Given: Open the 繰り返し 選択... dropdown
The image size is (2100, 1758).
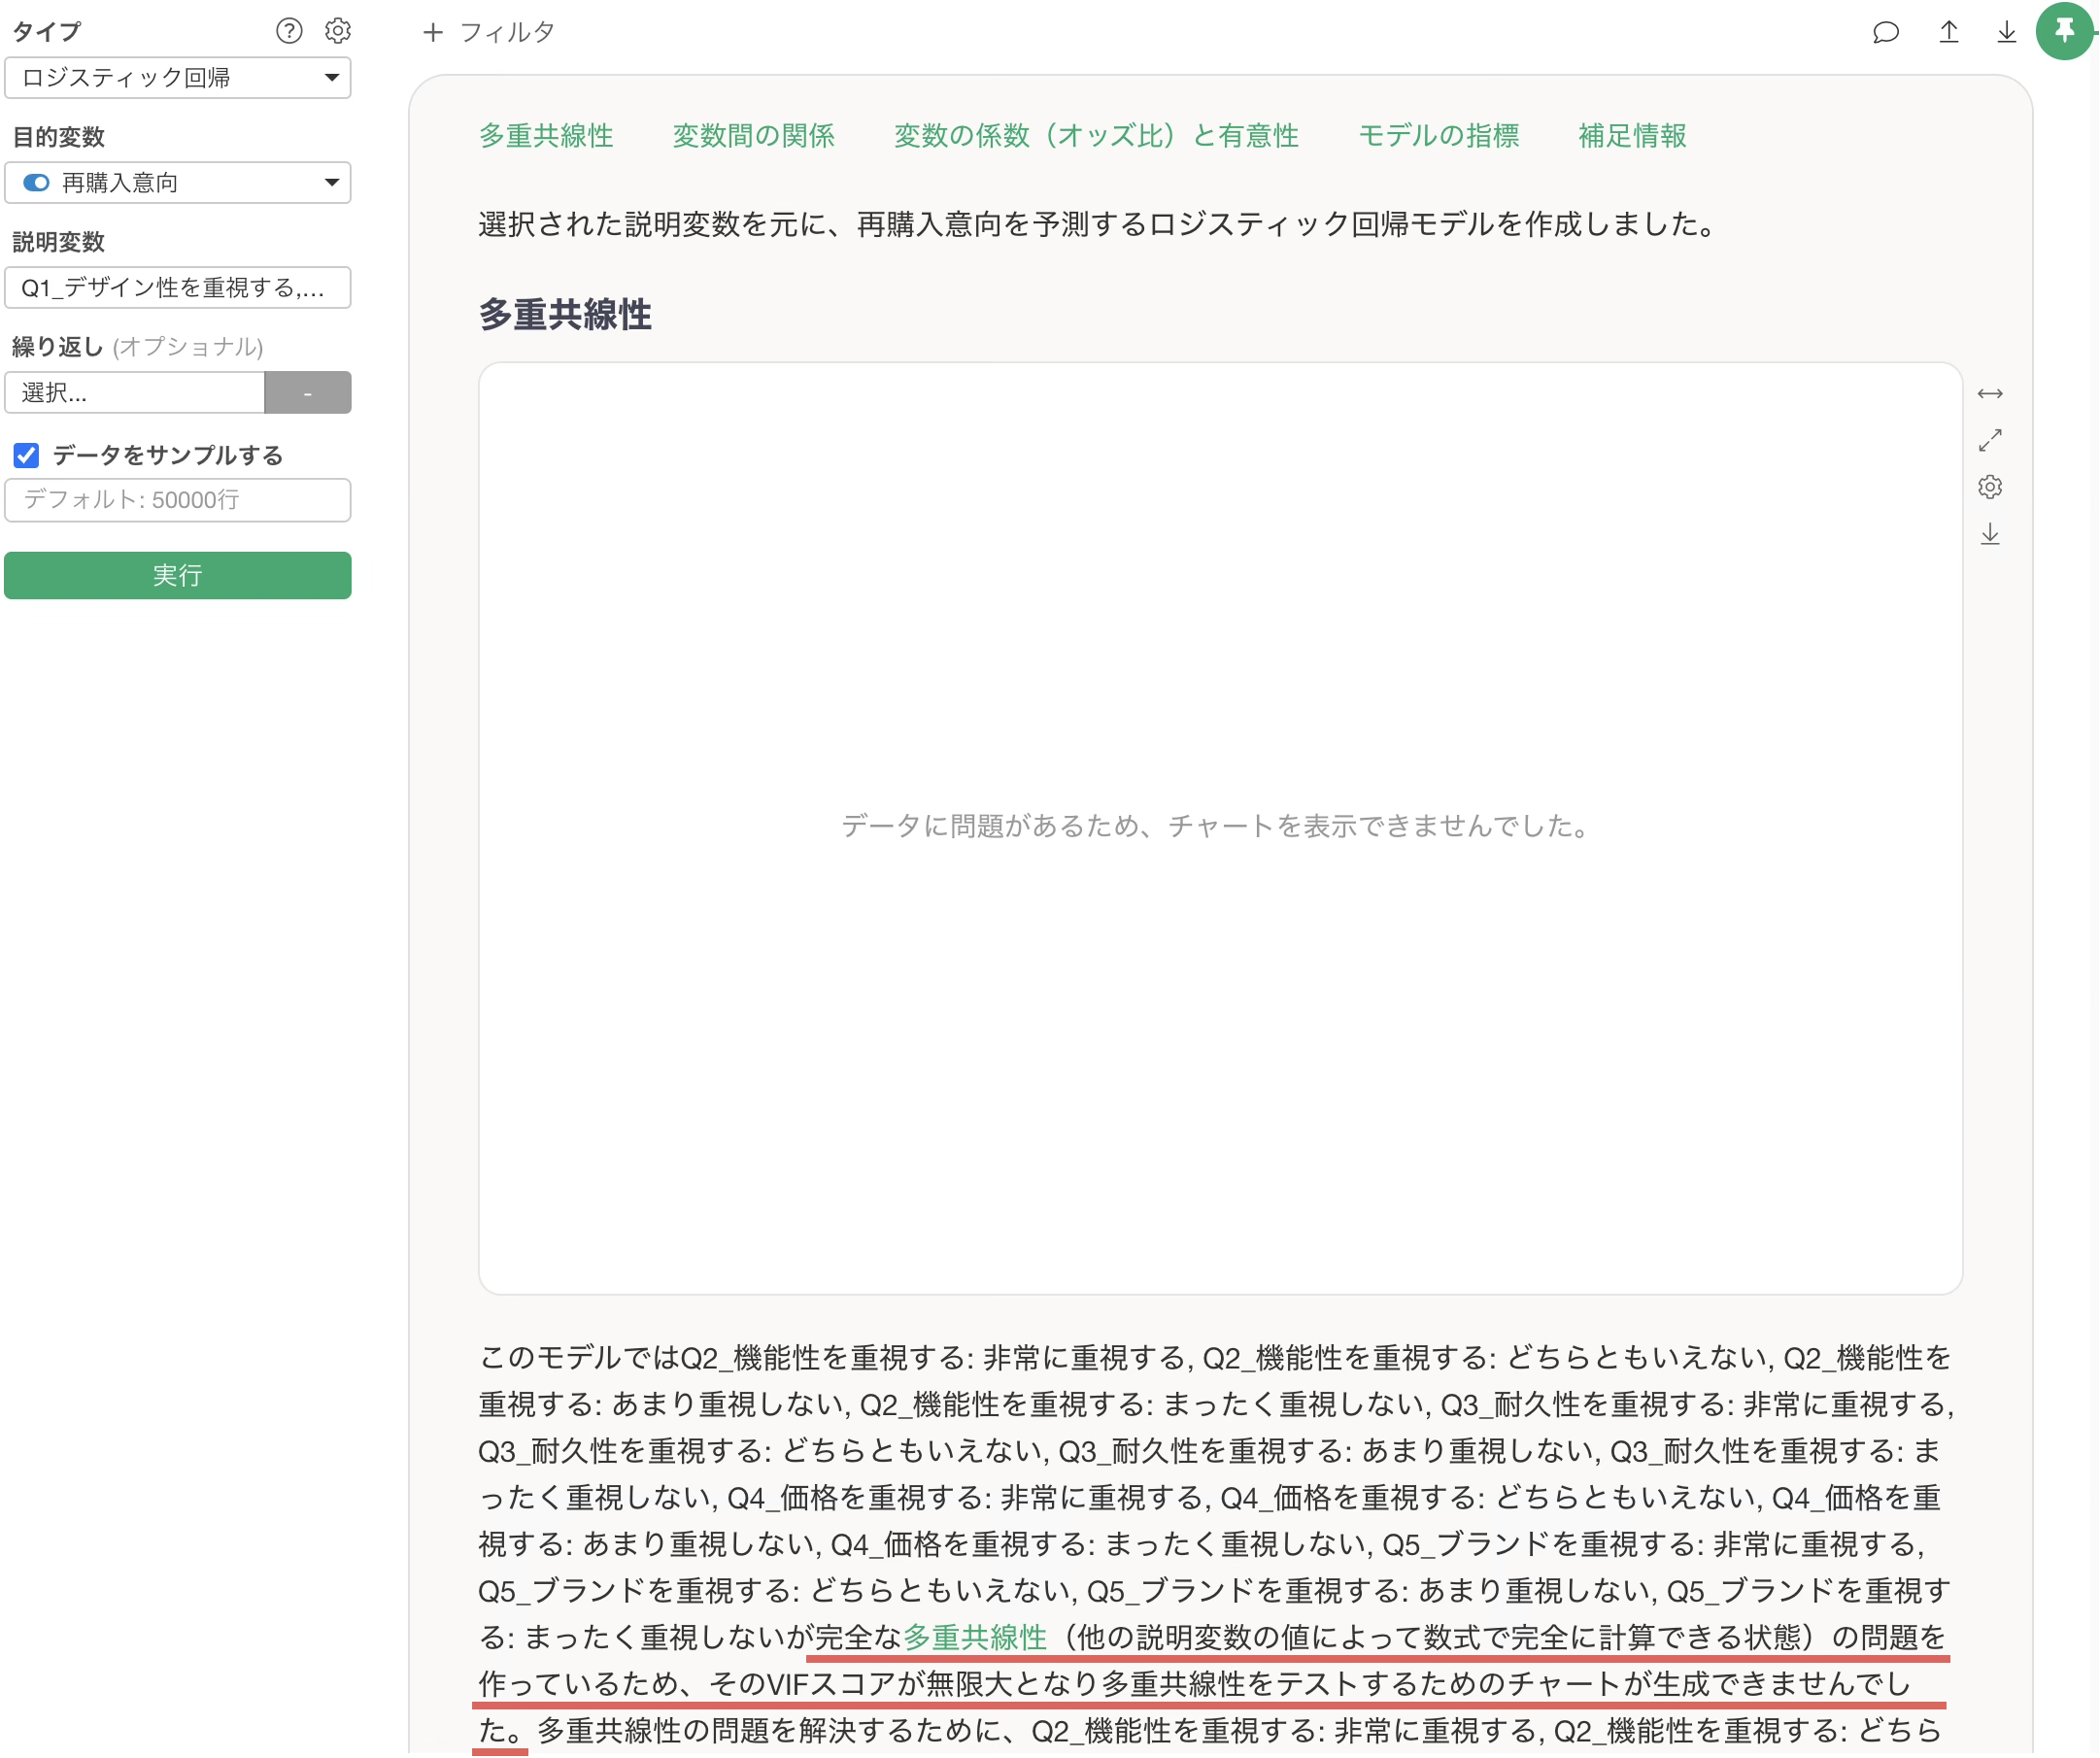Looking at the screenshot, I should pyautogui.click(x=135, y=393).
